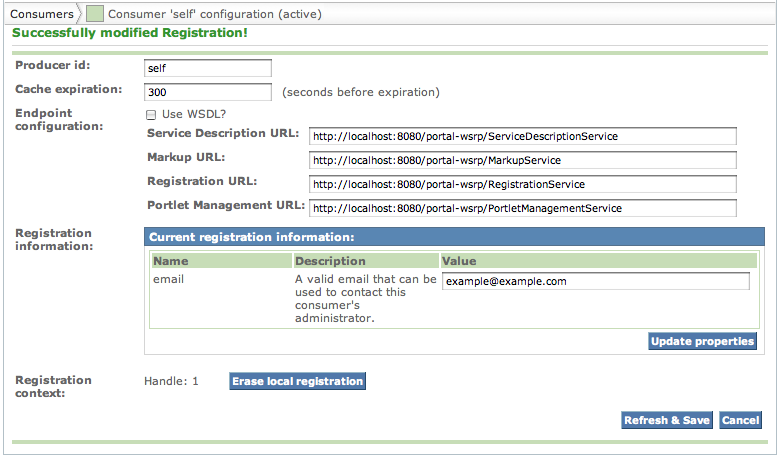Focus the Producer id text field

(208, 68)
